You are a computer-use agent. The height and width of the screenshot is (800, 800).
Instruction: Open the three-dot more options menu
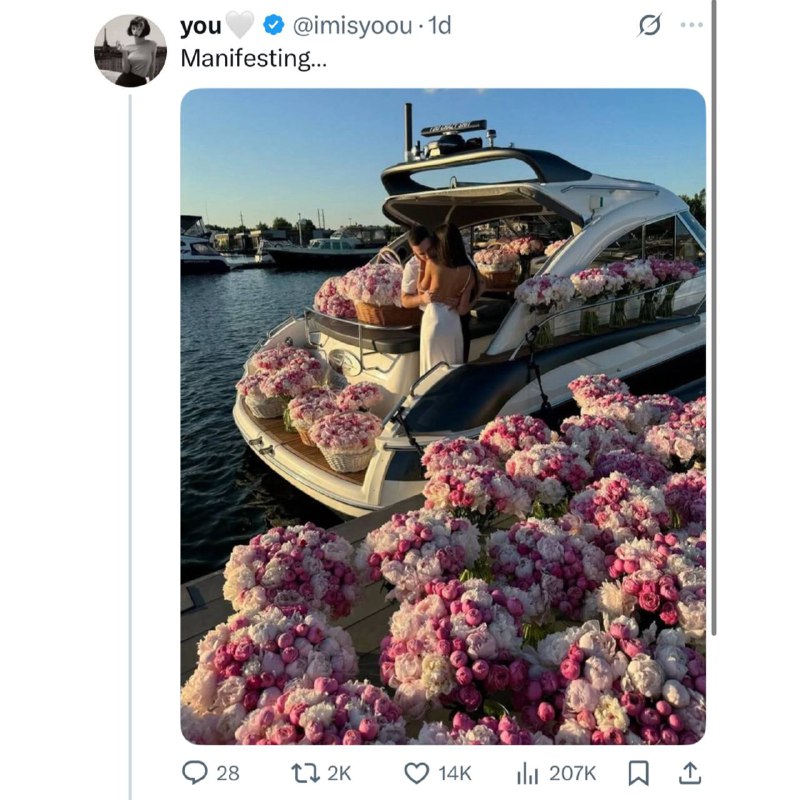pos(691,26)
